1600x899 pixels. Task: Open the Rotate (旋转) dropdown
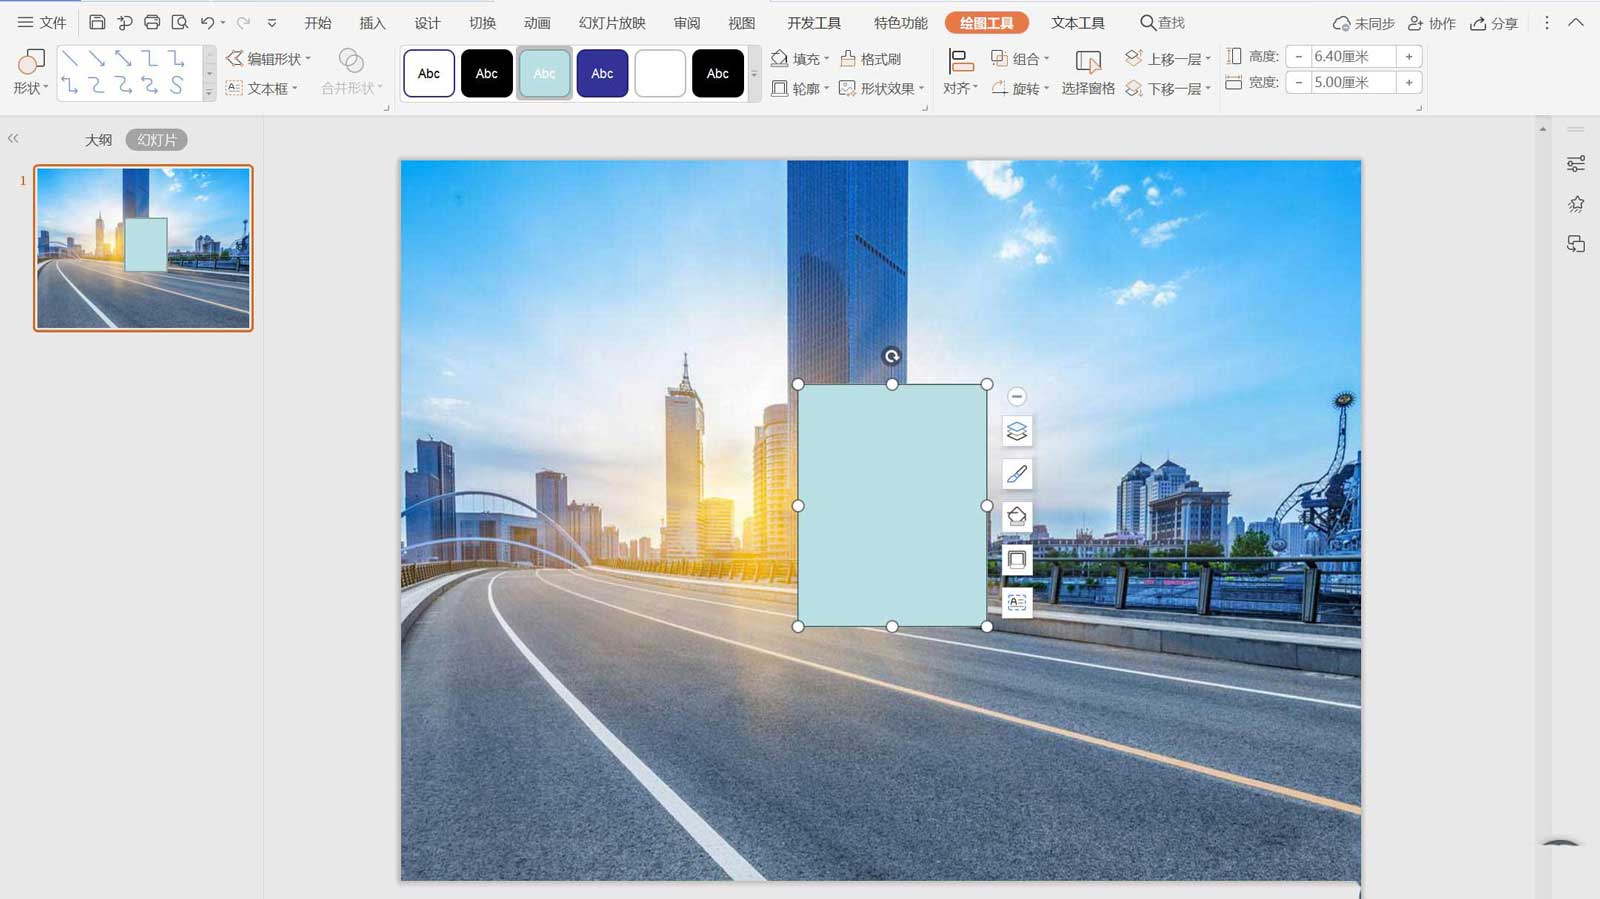point(1020,88)
